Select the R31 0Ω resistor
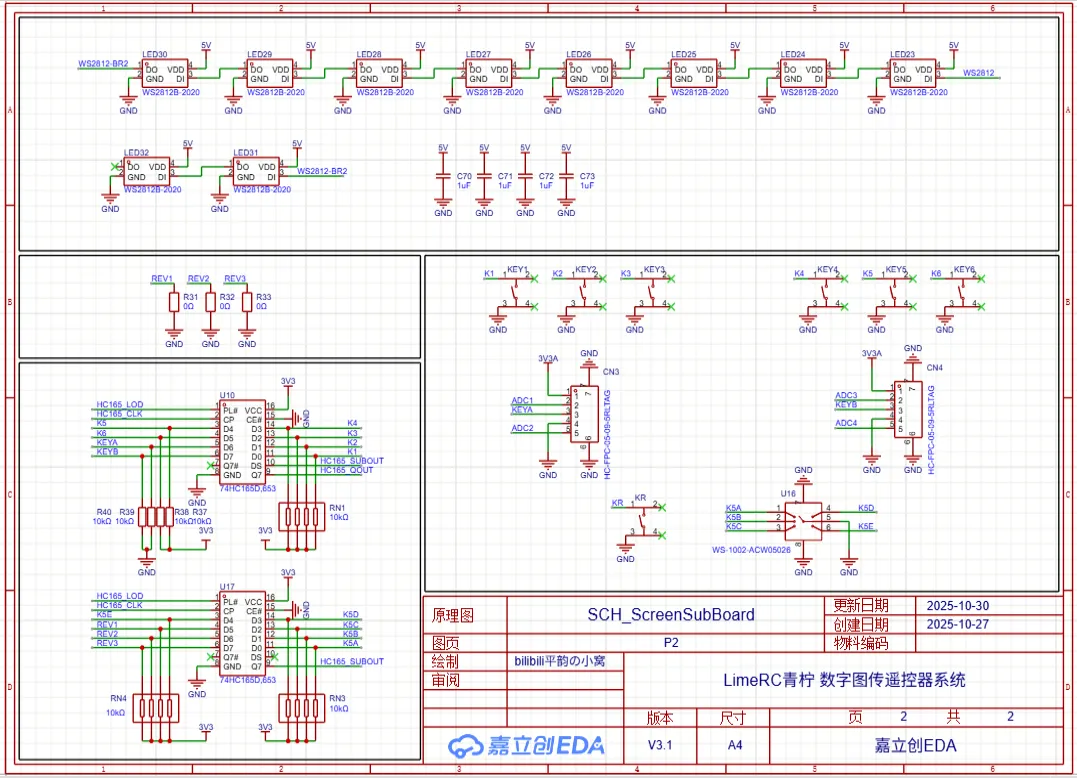The width and height of the screenshot is (1077, 778). [x=174, y=301]
